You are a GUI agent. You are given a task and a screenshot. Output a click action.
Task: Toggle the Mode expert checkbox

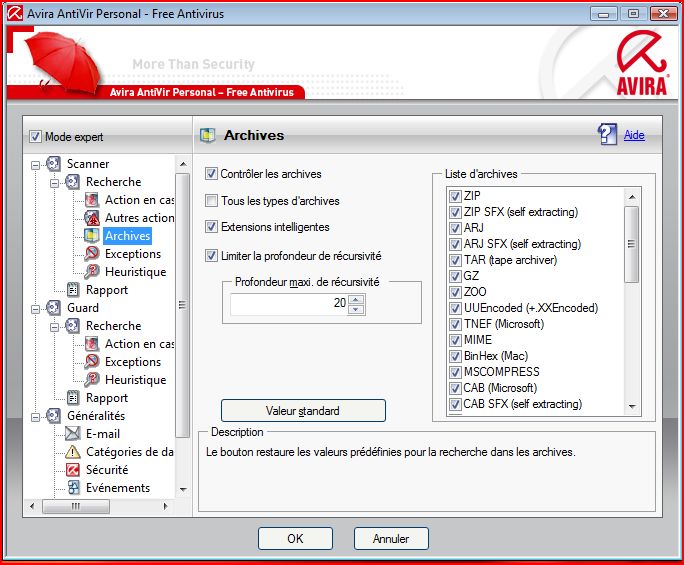[x=35, y=137]
